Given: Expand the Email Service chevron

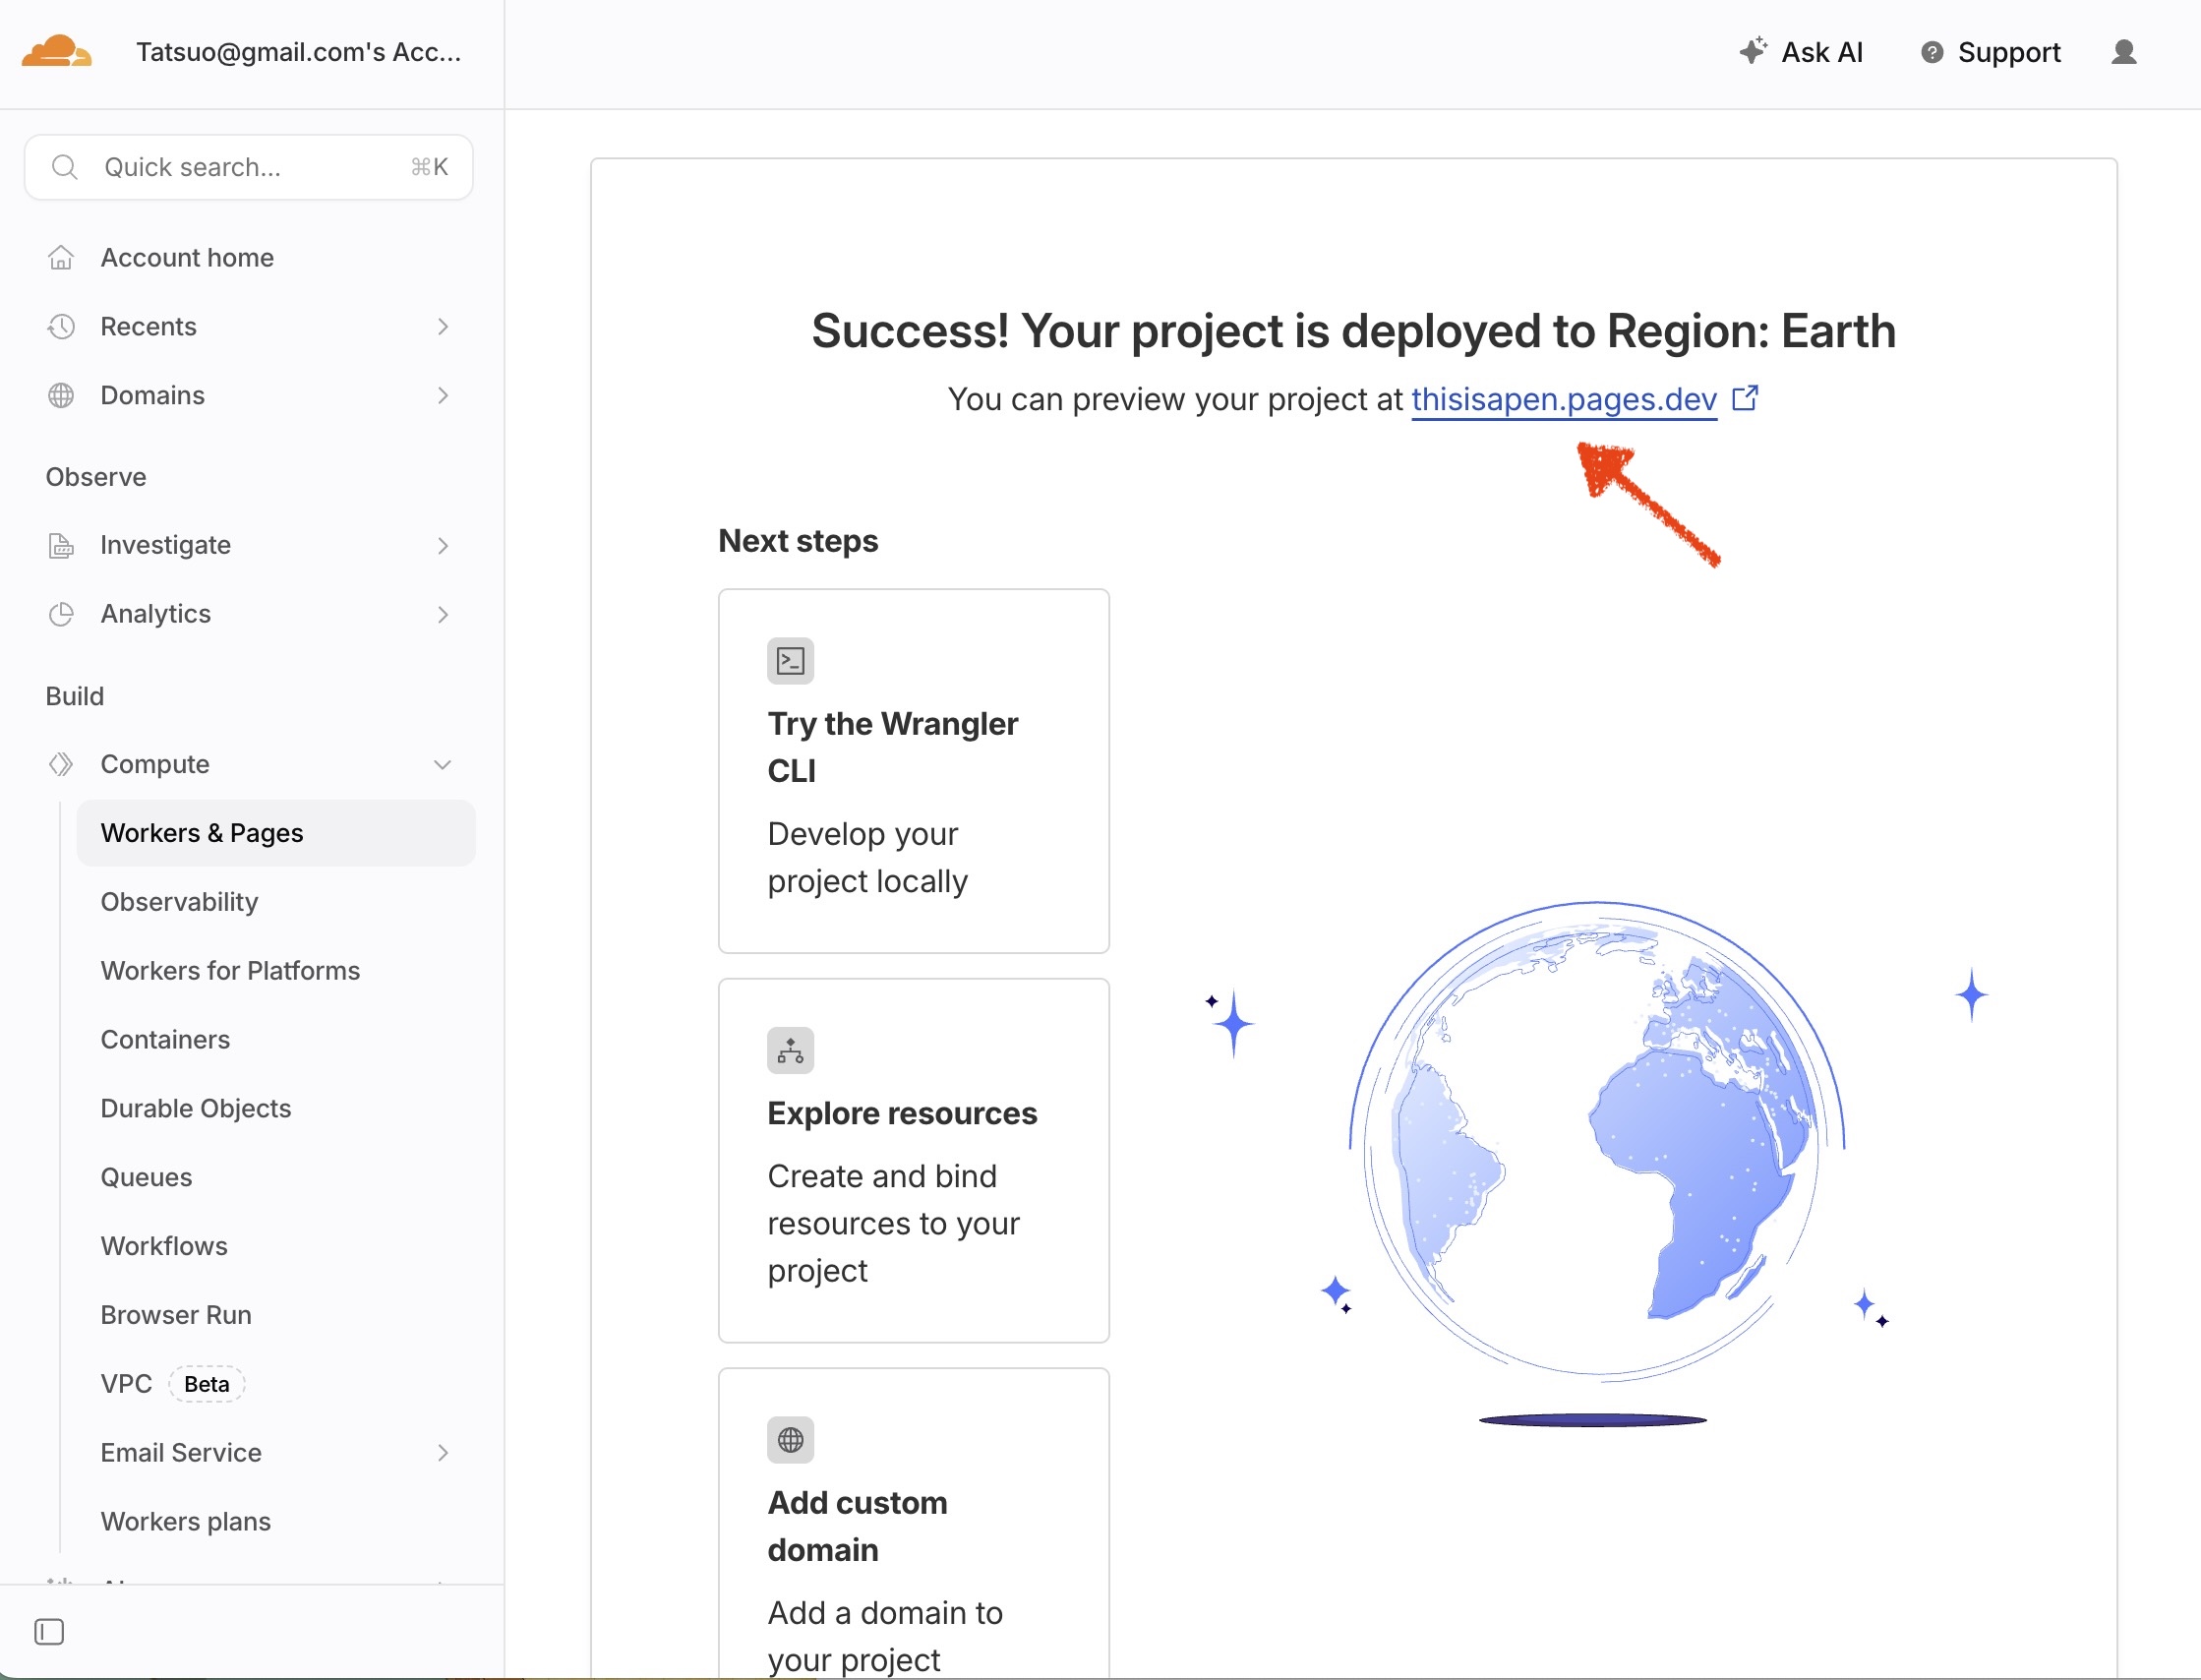Looking at the screenshot, I should coord(443,1453).
